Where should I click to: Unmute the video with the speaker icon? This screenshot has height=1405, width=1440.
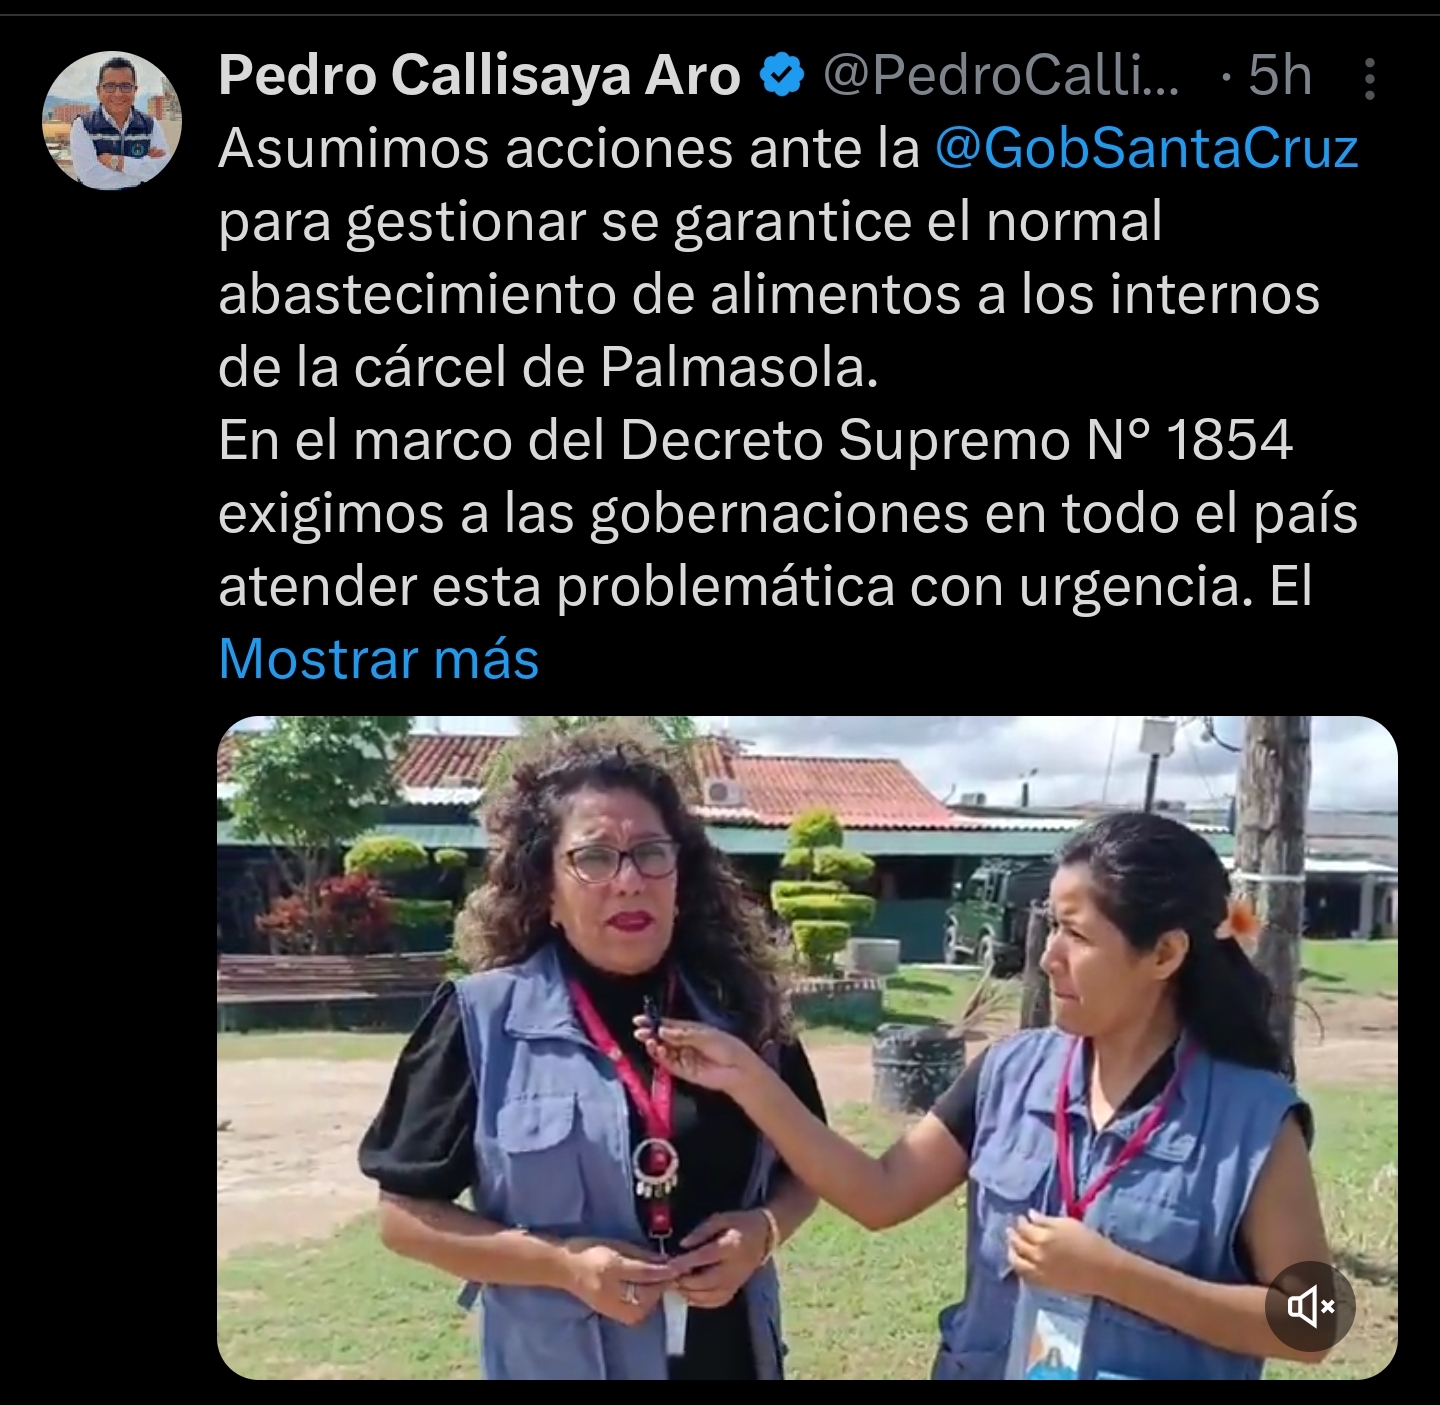[1310, 1306]
